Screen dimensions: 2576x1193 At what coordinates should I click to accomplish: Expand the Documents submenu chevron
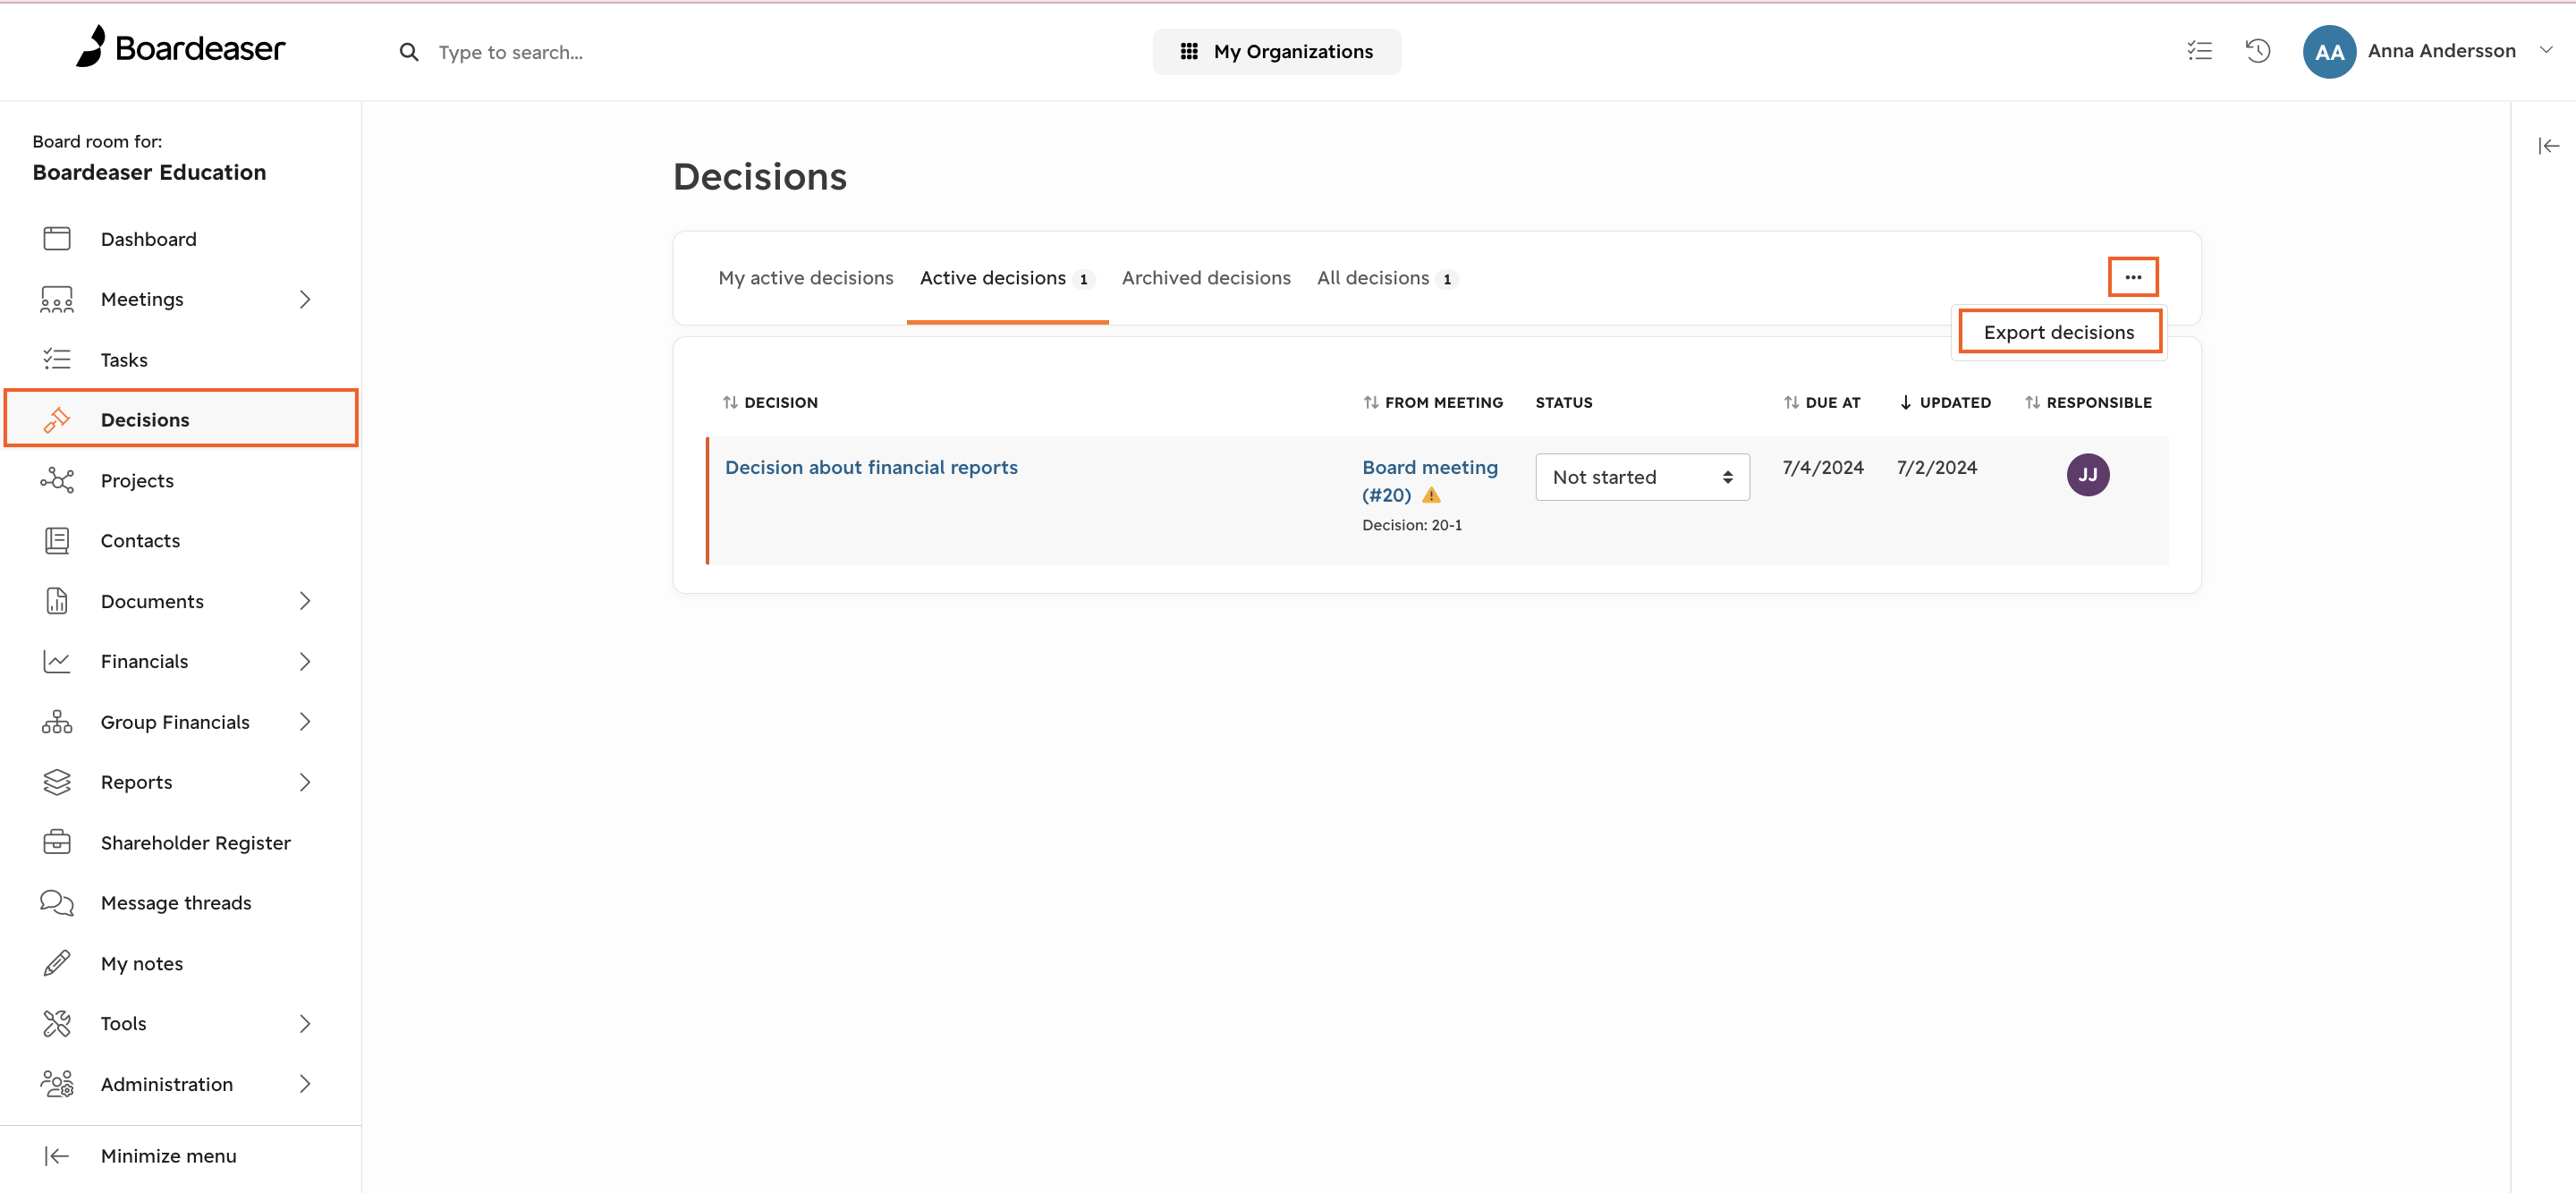click(x=305, y=601)
